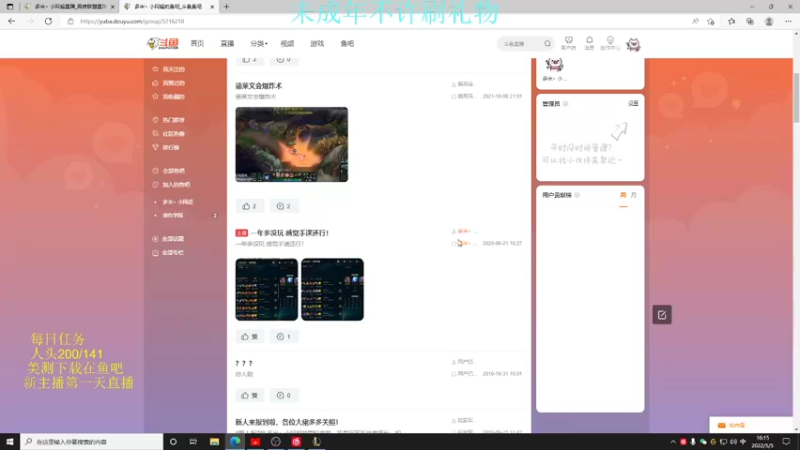Switch contribution ranking to 周 tab
This screenshot has width=800, height=450.
[x=623, y=195]
